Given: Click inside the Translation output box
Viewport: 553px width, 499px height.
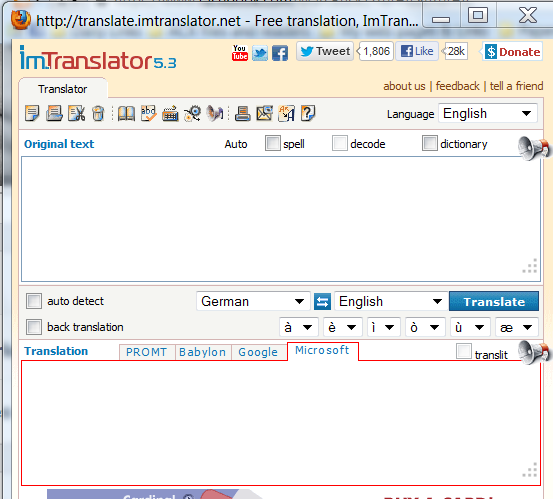Looking at the screenshot, I should (281, 423).
